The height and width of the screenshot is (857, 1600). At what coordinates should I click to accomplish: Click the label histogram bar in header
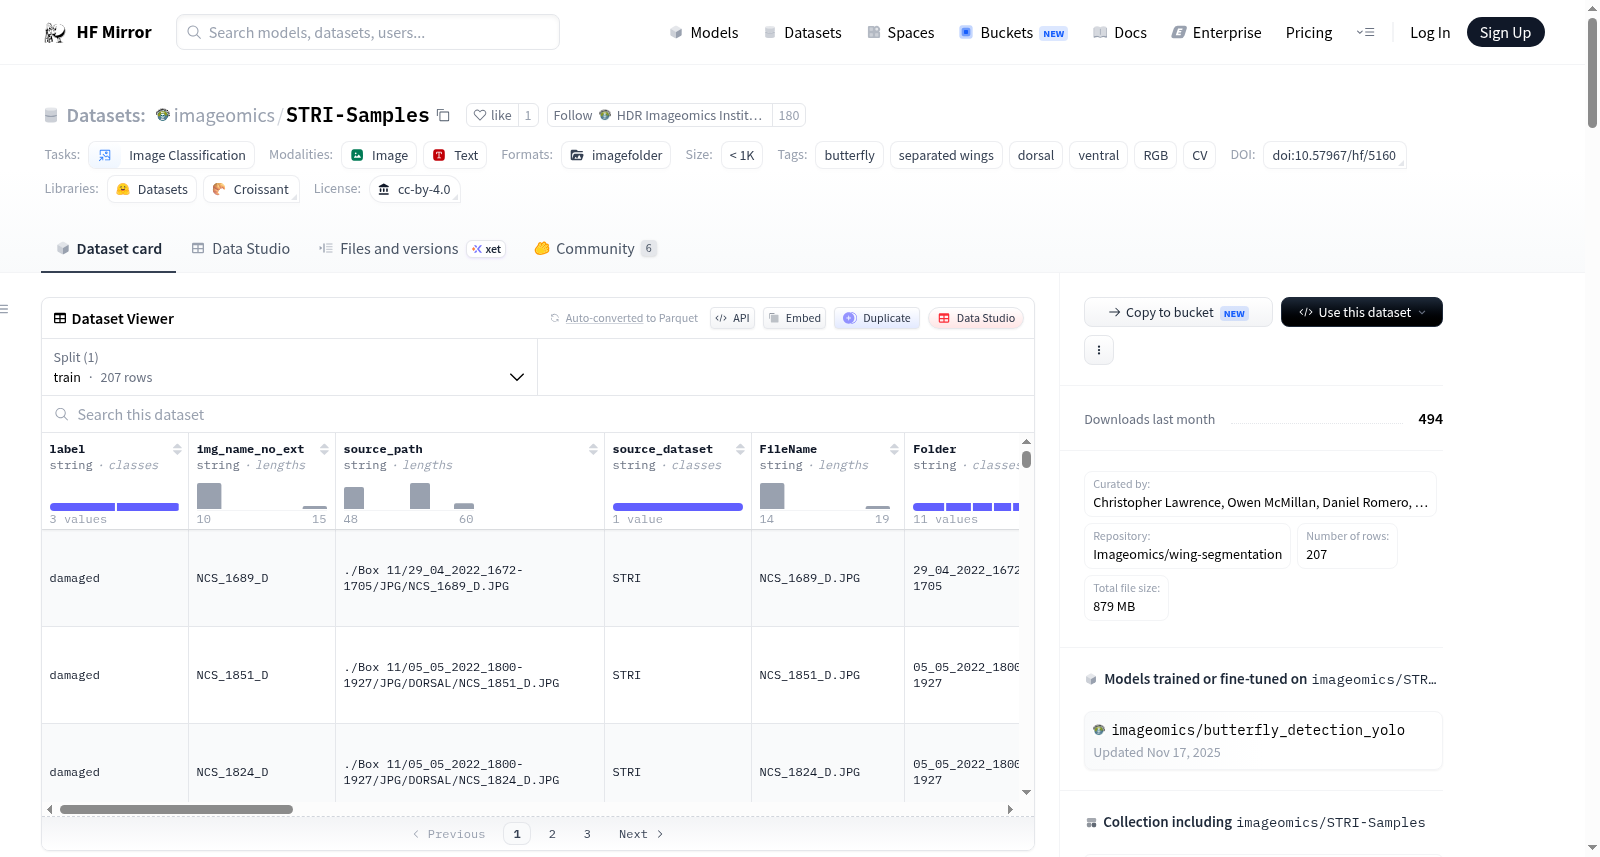point(114,507)
